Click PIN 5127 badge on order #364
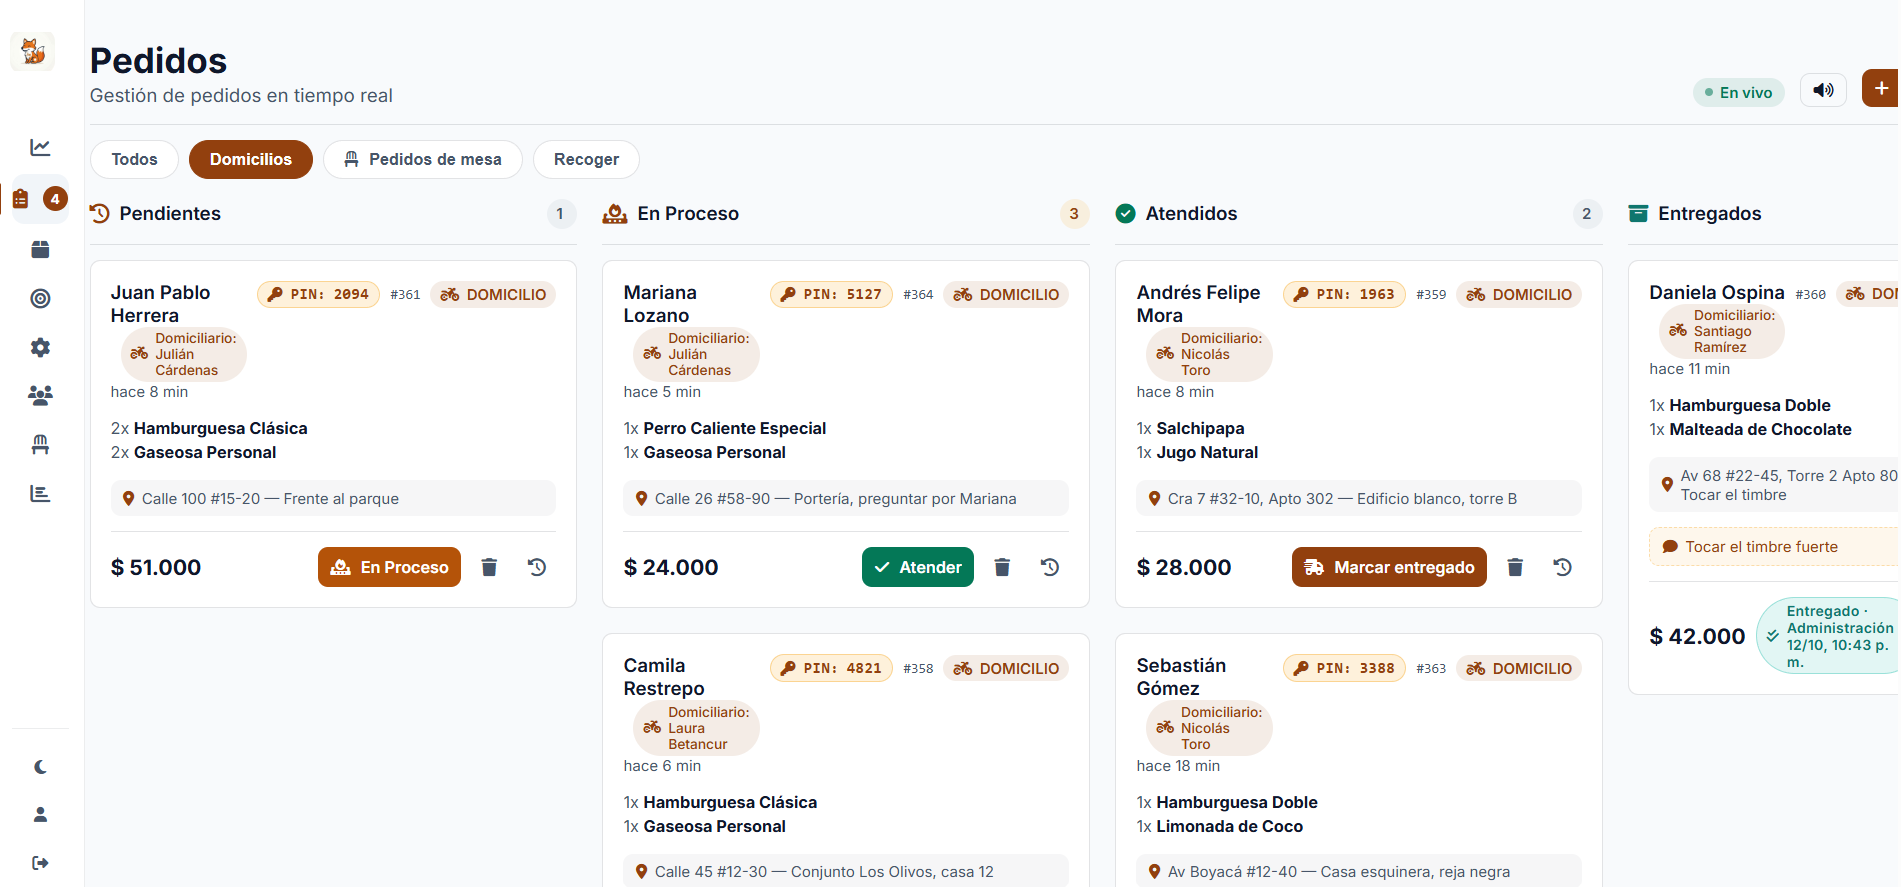This screenshot has width=1901, height=887. [x=831, y=294]
